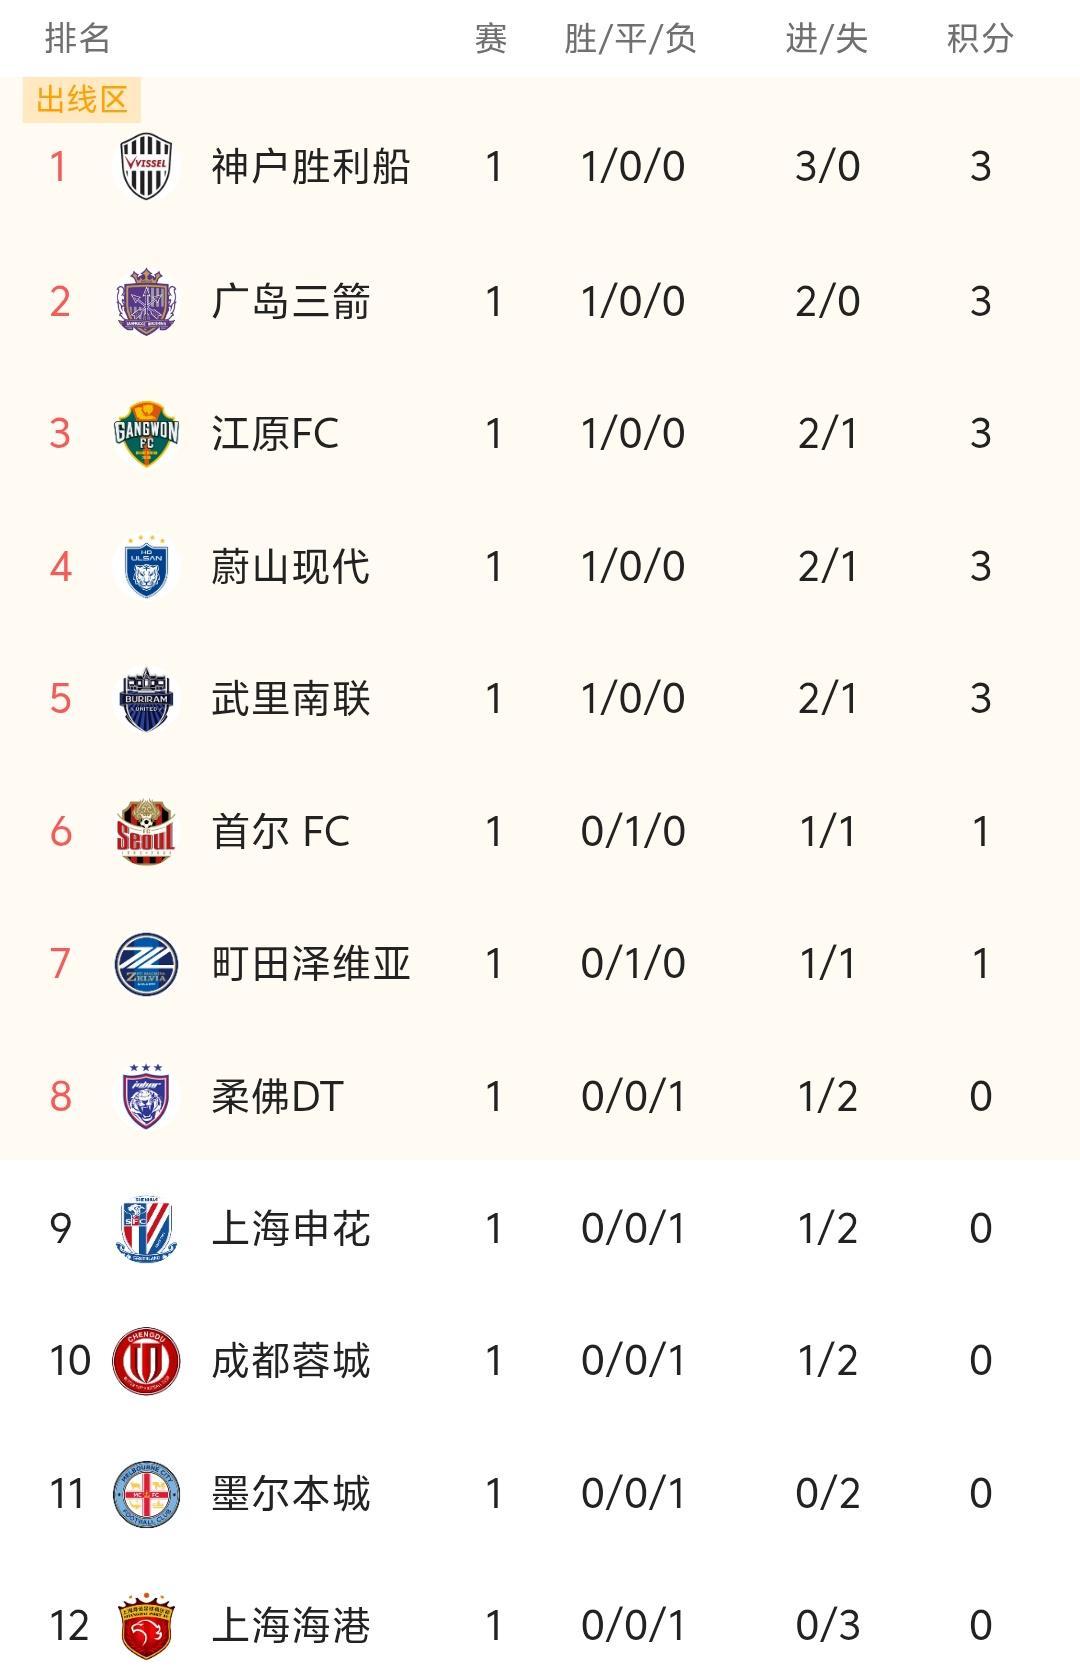Tap the Sanfrecce Hiroshima purple crest
The width and height of the screenshot is (1080, 1679).
pos(146,301)
